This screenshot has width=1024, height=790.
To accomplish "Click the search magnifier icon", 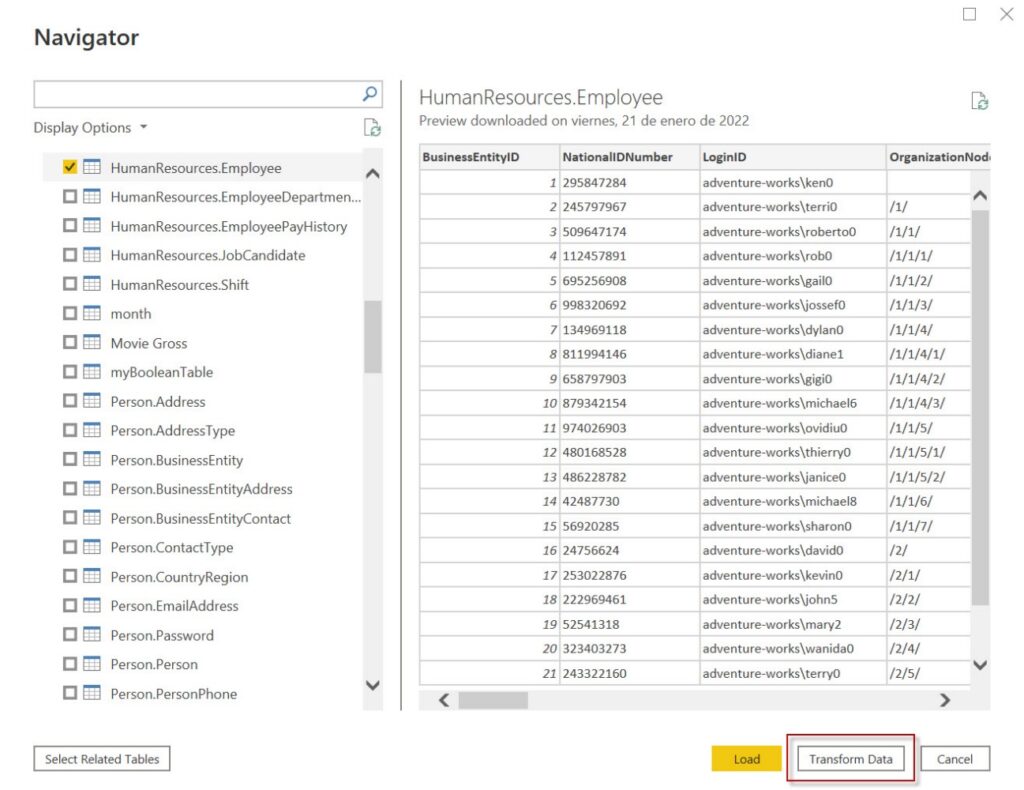I will (371, 92).
